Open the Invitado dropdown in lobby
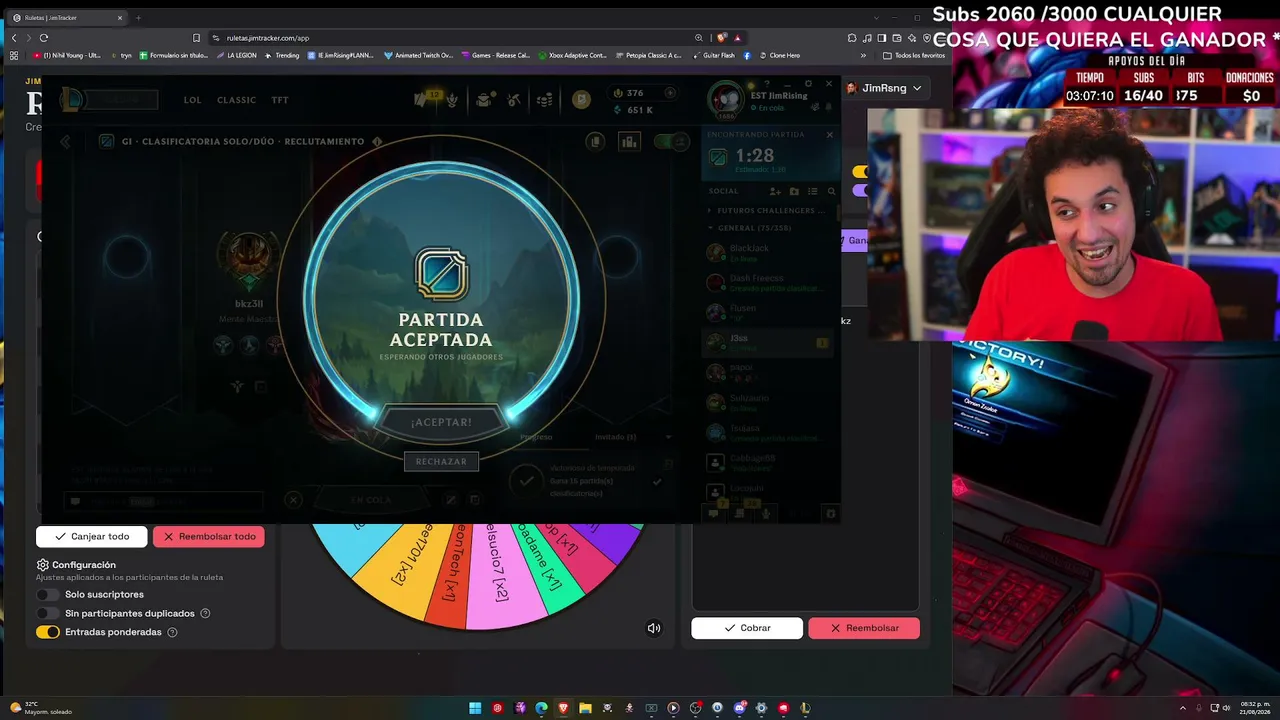This screenshot has width=1280, height=720. [634, 437]
